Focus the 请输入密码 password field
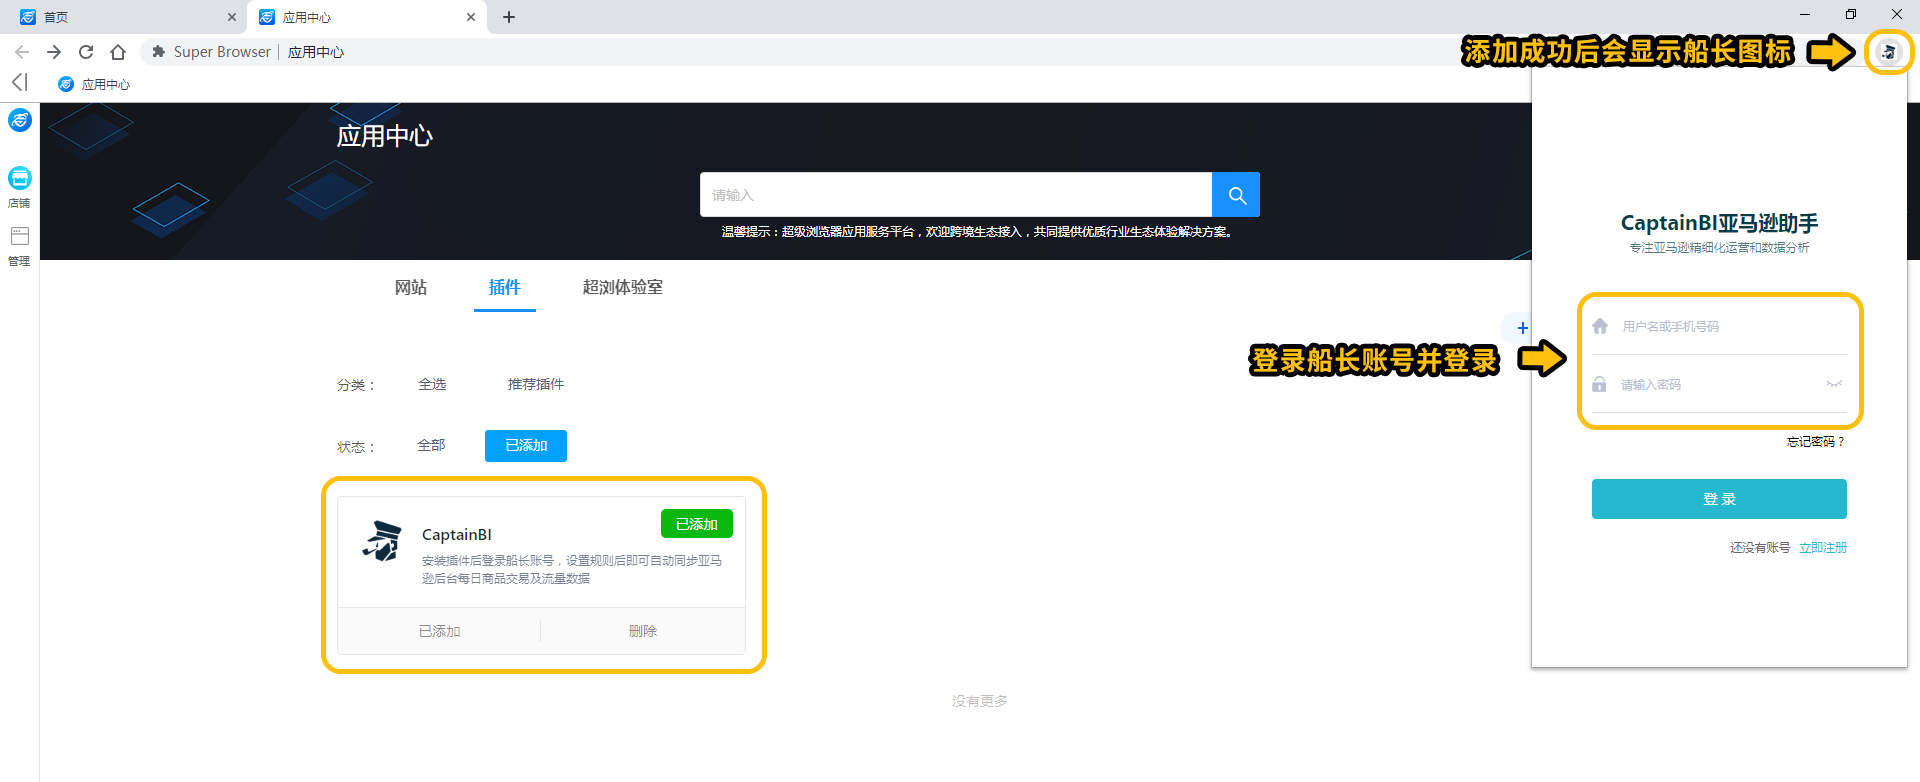This screenshot has width=1920, height=782. (1720, 385)
